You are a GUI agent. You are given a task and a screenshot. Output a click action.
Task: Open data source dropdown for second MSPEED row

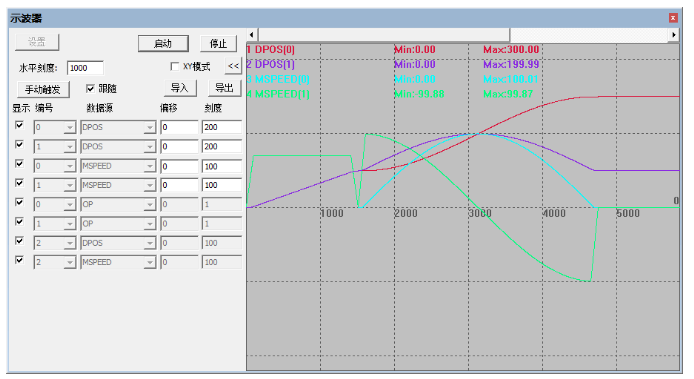coord(150,185)
